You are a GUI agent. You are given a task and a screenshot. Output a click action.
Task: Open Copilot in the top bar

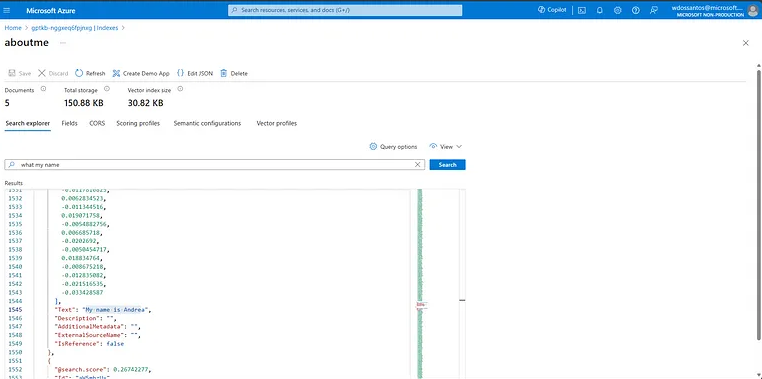point(552,10)
